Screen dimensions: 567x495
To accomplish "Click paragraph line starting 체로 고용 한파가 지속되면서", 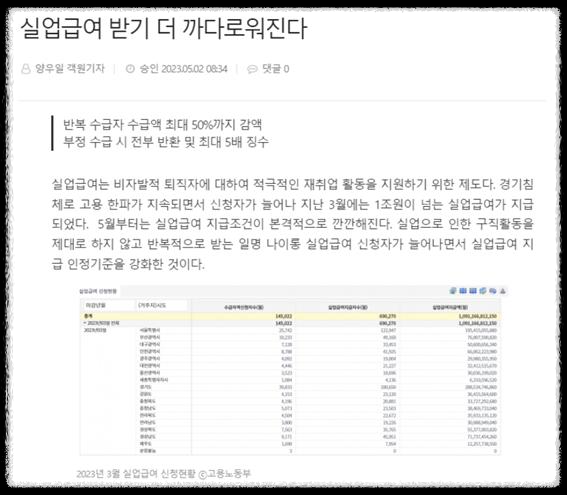I will pyautogui.click(x=293, y=205).
